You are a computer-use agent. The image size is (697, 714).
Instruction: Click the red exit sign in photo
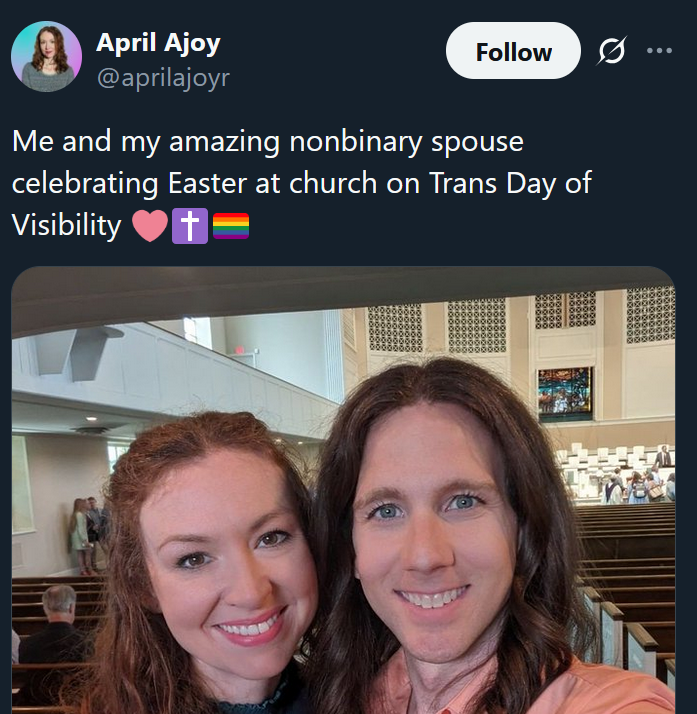239,350
